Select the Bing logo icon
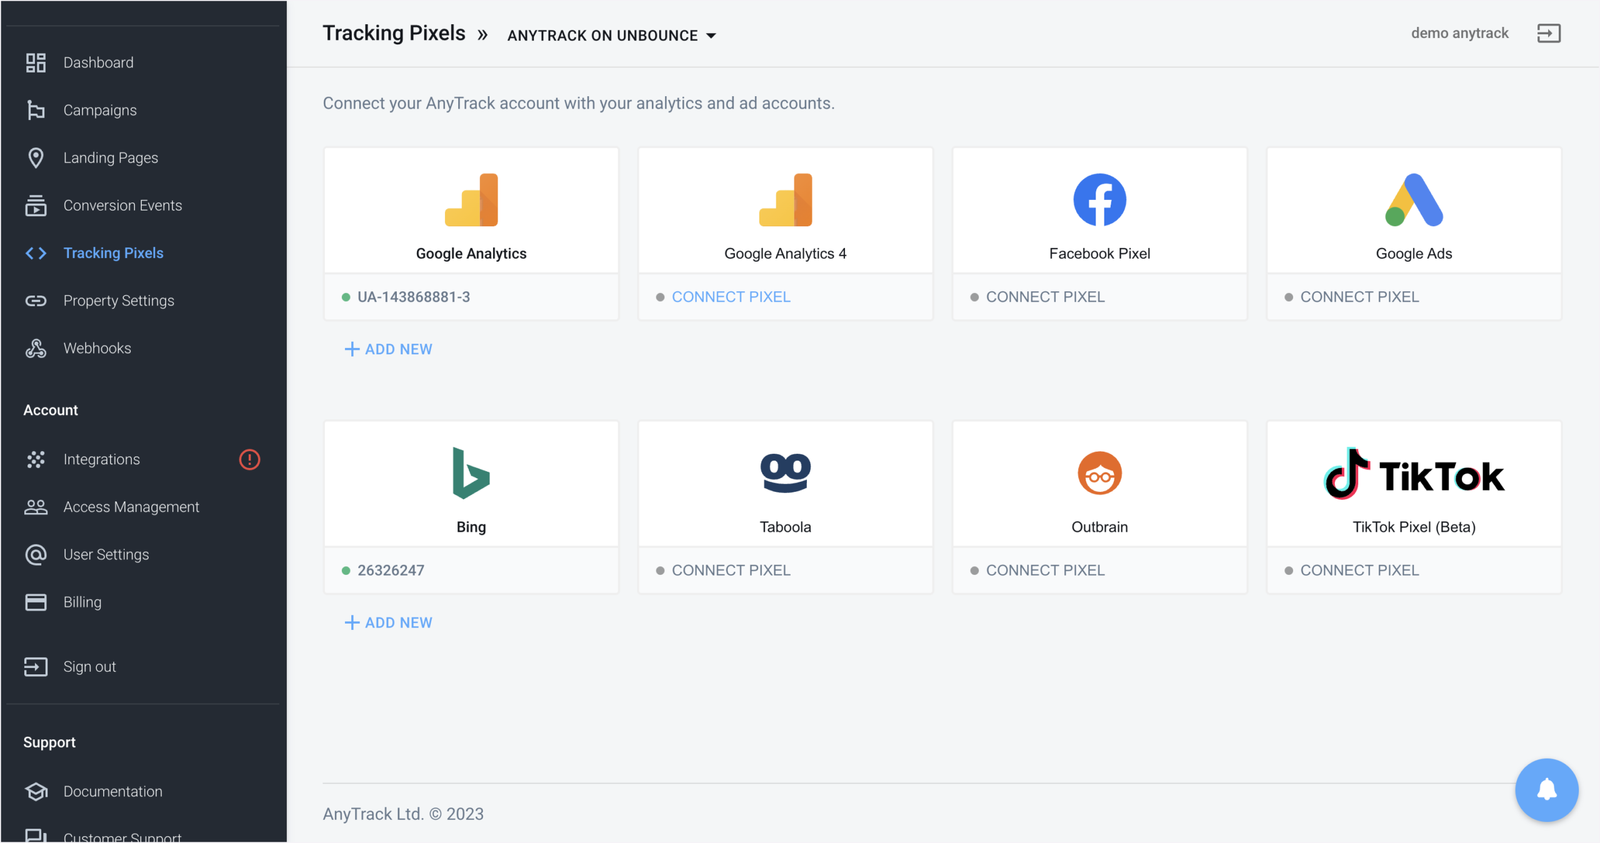Image resolution: width=1600 pixels, height=843 pixels. 471,473
